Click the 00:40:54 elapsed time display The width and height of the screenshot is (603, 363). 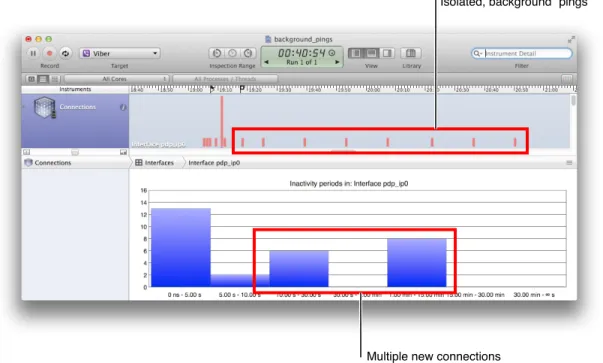tap(302, 53)
